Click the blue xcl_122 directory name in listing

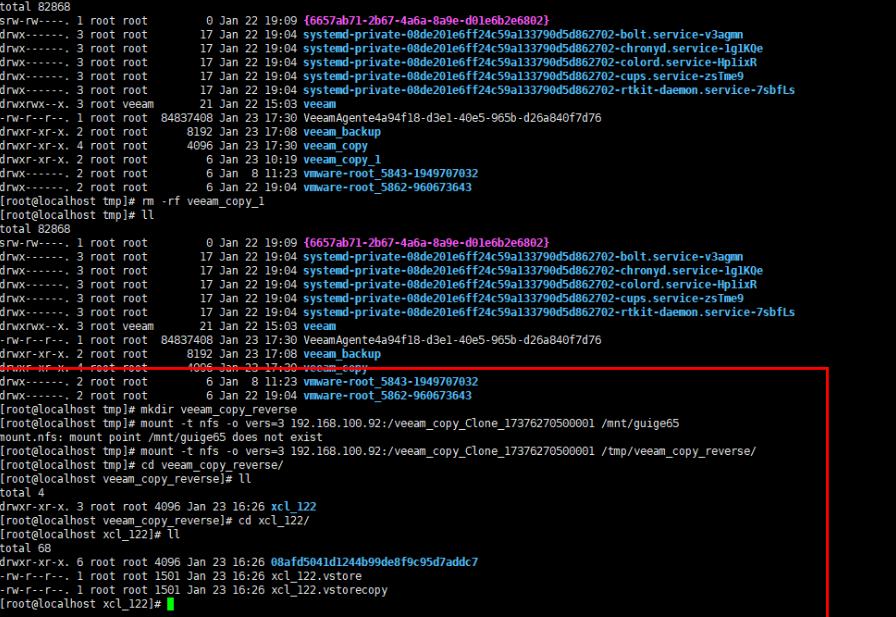pyautogui.click(x=293, y=507)
